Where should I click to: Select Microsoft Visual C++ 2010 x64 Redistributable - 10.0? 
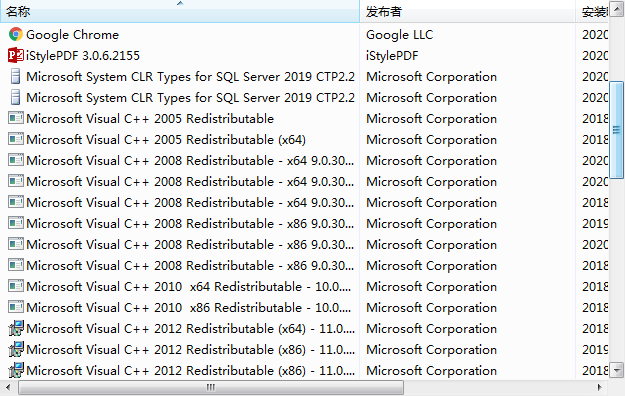[x=189, y=286]
